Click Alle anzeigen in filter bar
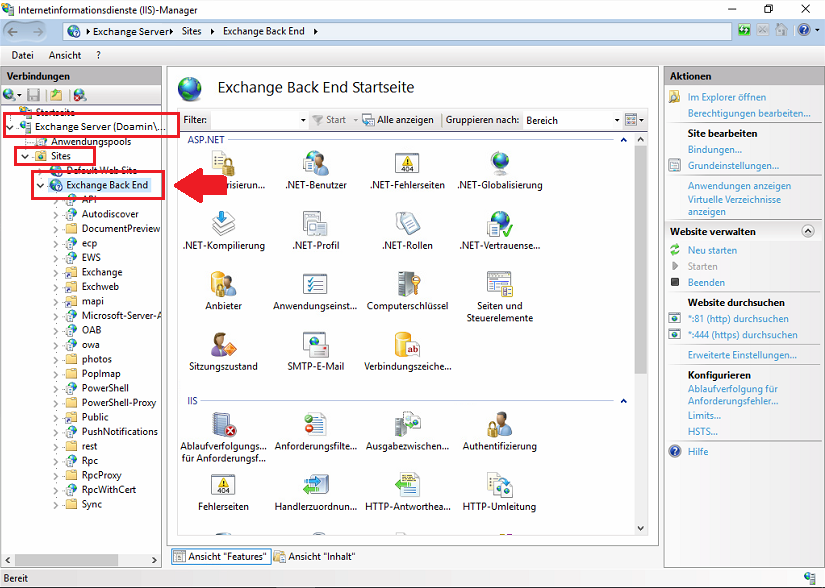The width and height of the screenshot is (825, 588). [398, 120]
